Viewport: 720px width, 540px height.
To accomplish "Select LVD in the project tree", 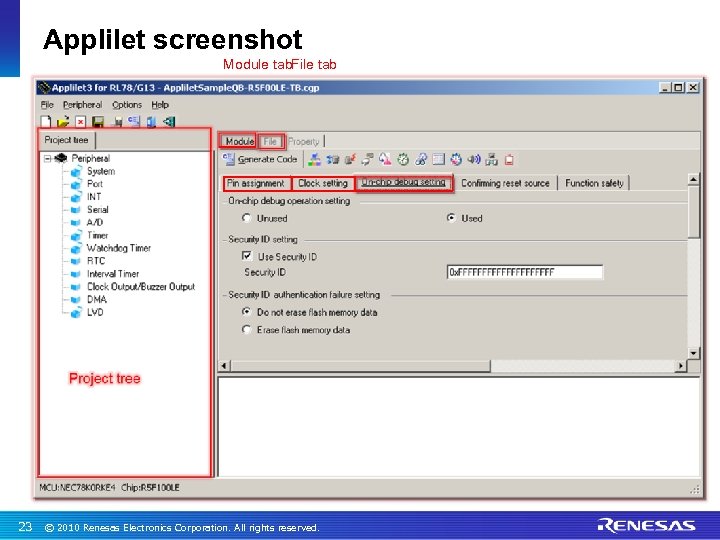I will (x=95, y=312).
